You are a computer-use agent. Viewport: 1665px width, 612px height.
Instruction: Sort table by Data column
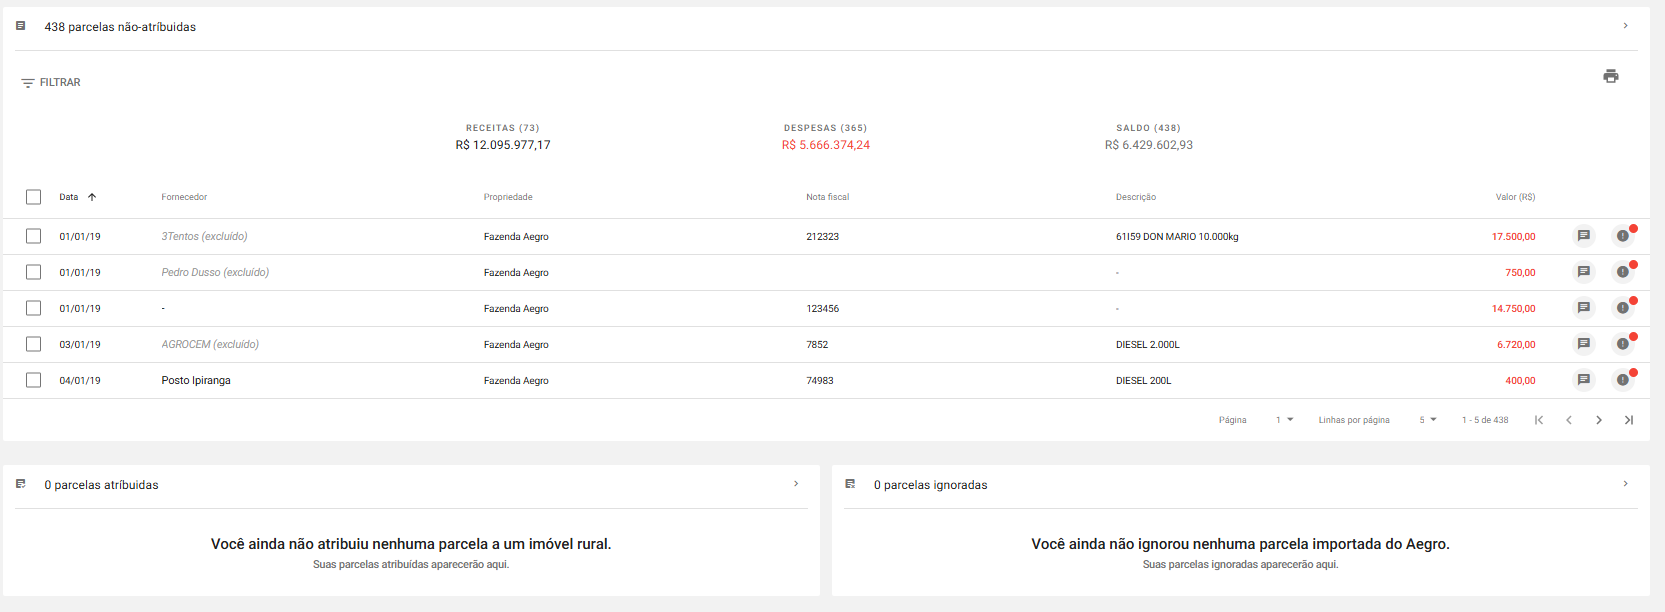[x=69, y=197]
